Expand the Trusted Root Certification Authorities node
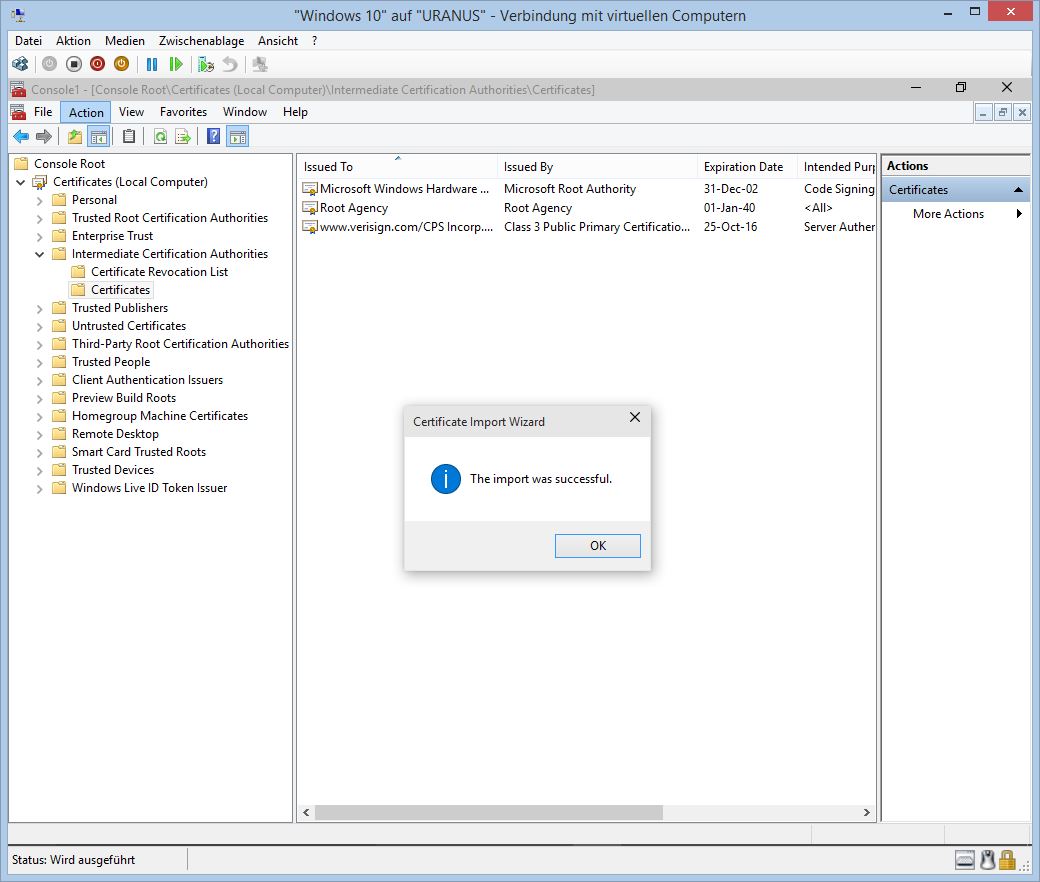 (40, 218)
